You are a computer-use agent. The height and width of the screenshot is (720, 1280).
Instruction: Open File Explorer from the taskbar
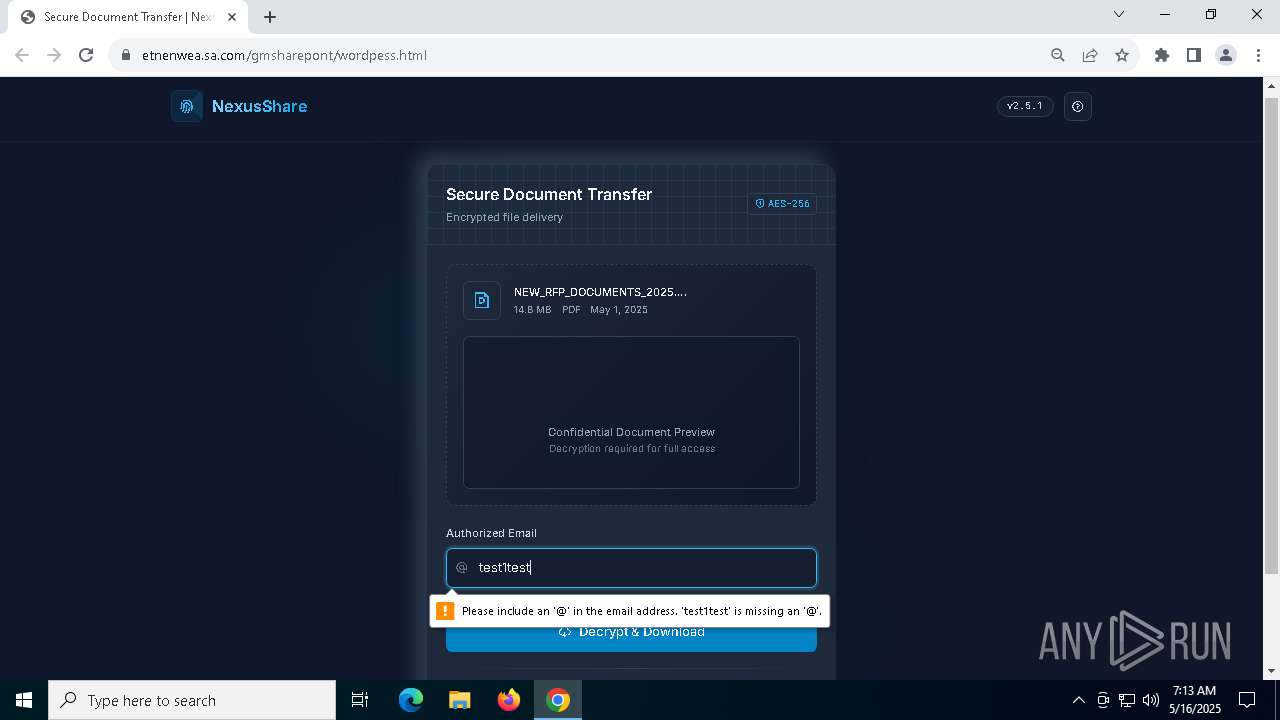point(459,700)
